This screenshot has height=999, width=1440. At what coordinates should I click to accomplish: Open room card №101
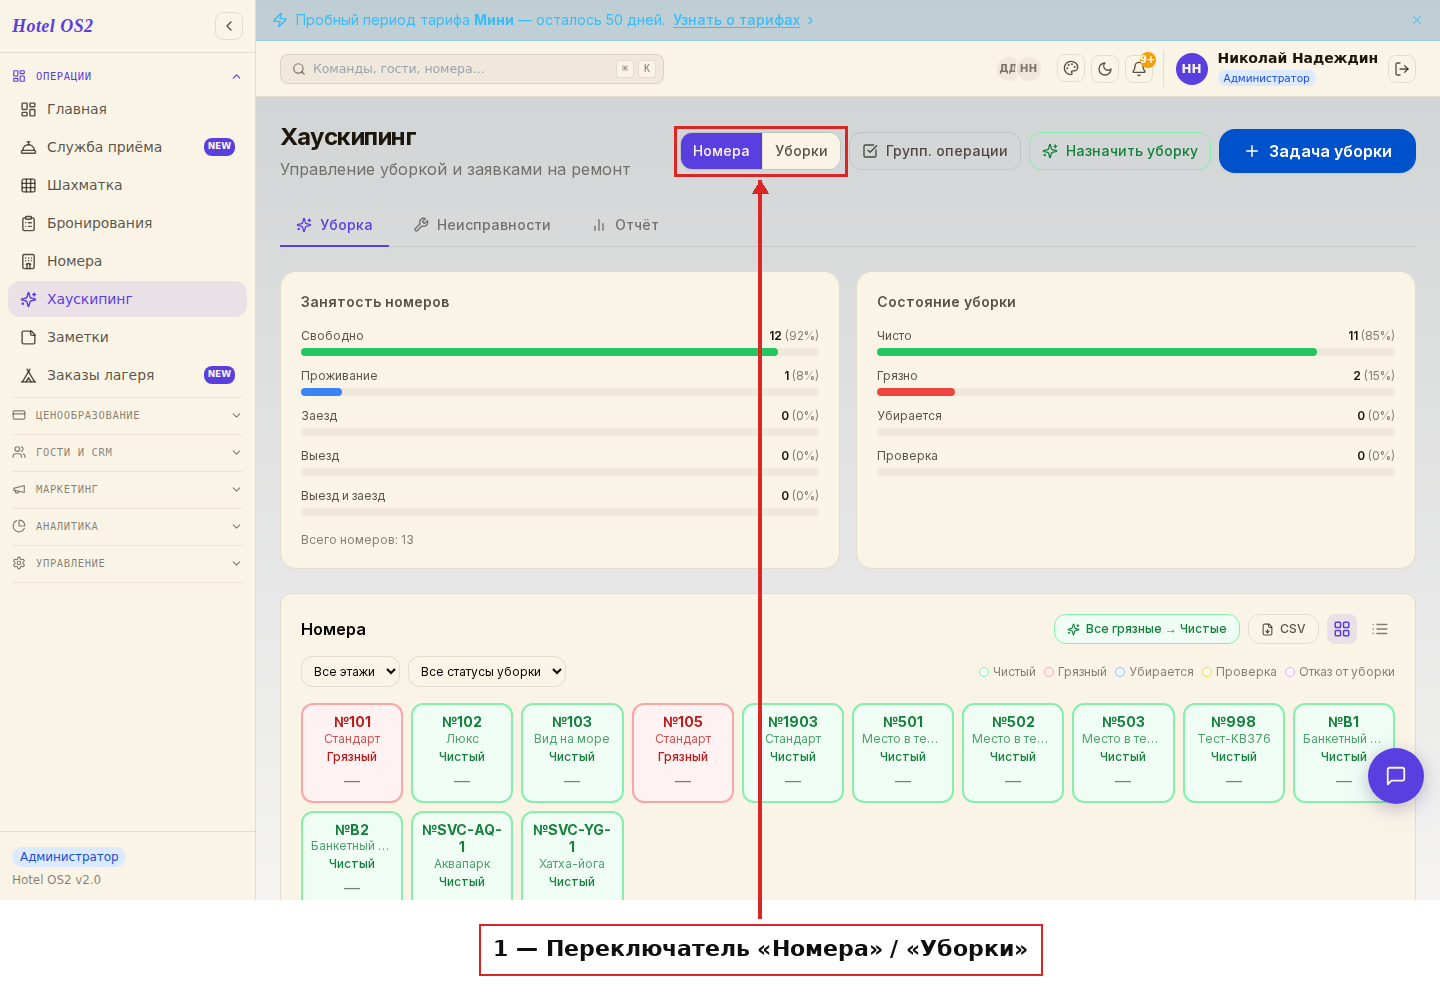352,753
